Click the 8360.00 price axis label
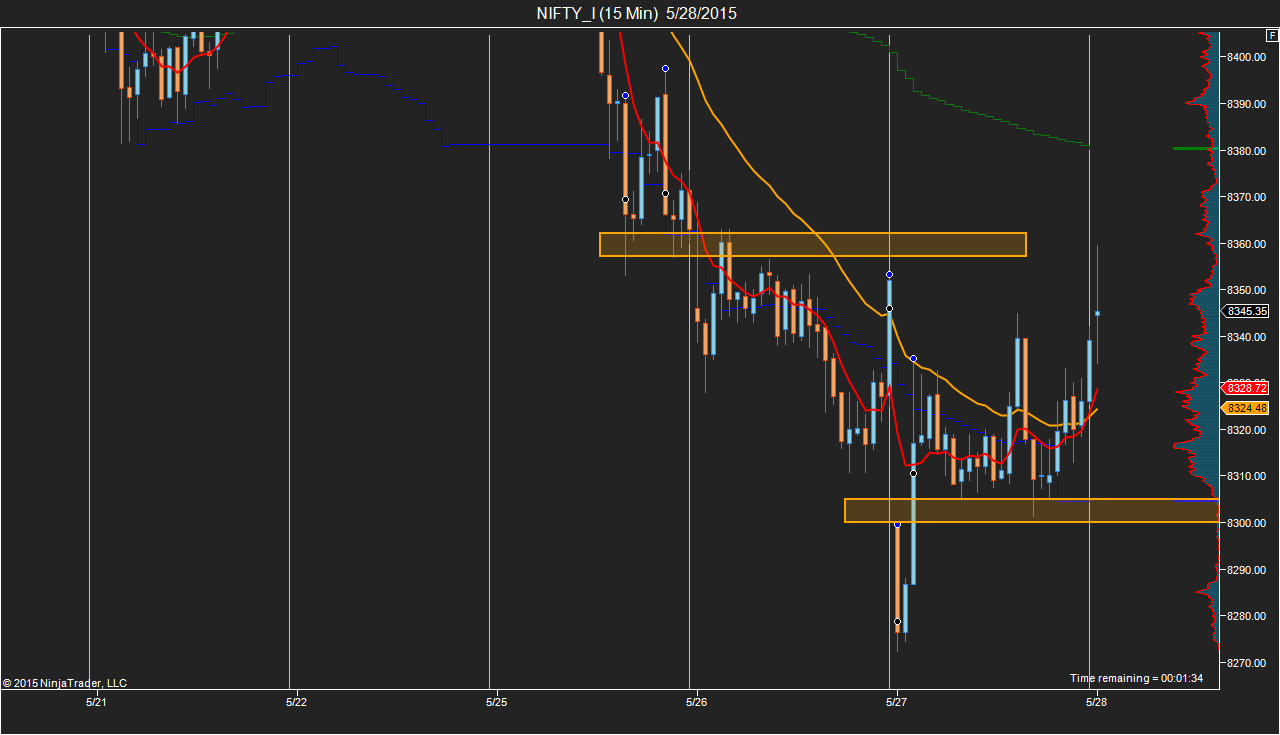The image size is (1280, 735). point(1247,244)
